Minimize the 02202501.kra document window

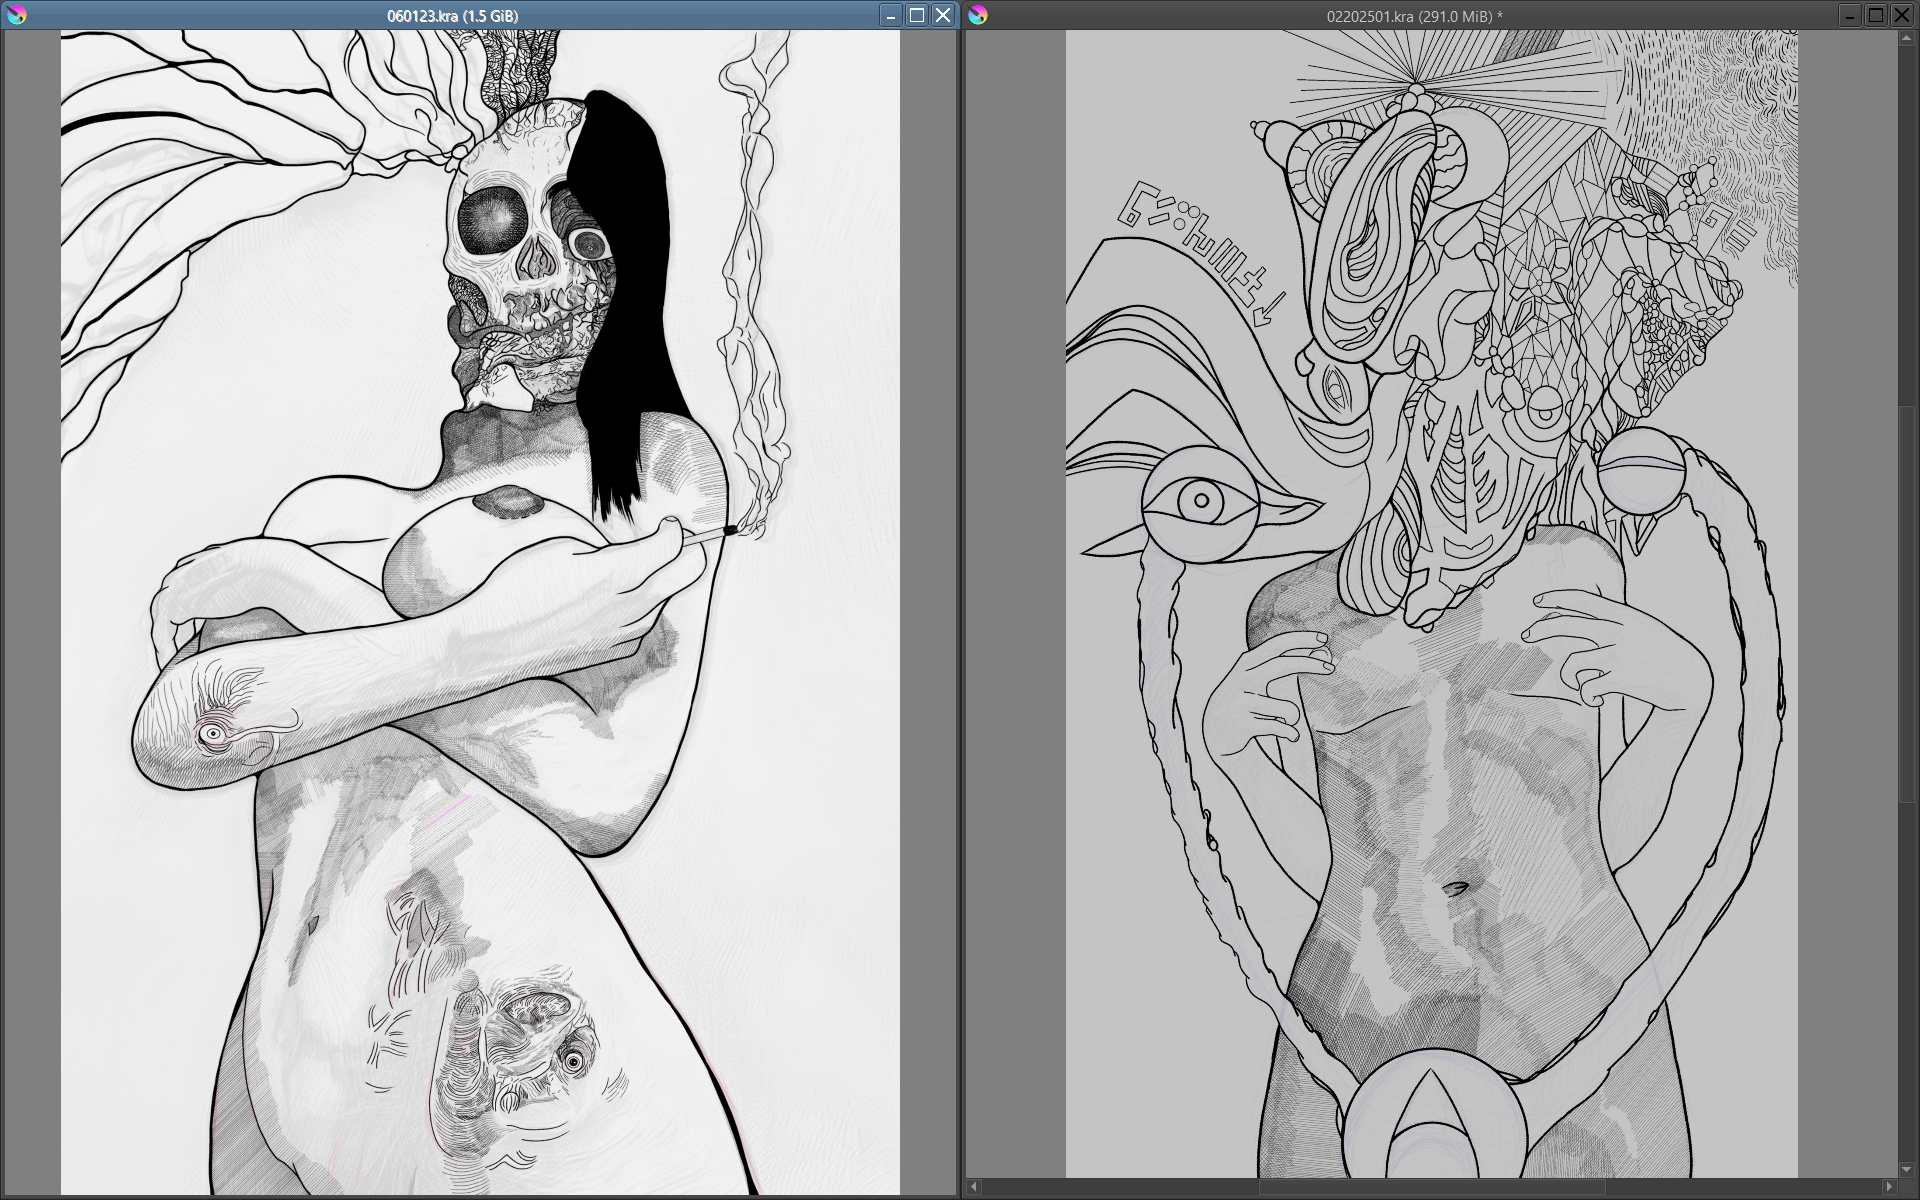pyautogui.click(x=1850, y=15)
